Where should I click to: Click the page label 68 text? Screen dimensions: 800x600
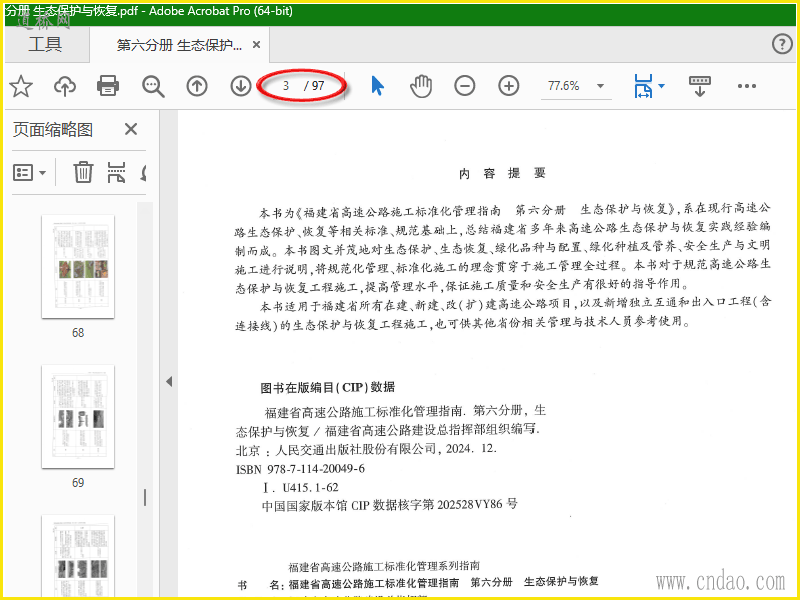[78, 333]
